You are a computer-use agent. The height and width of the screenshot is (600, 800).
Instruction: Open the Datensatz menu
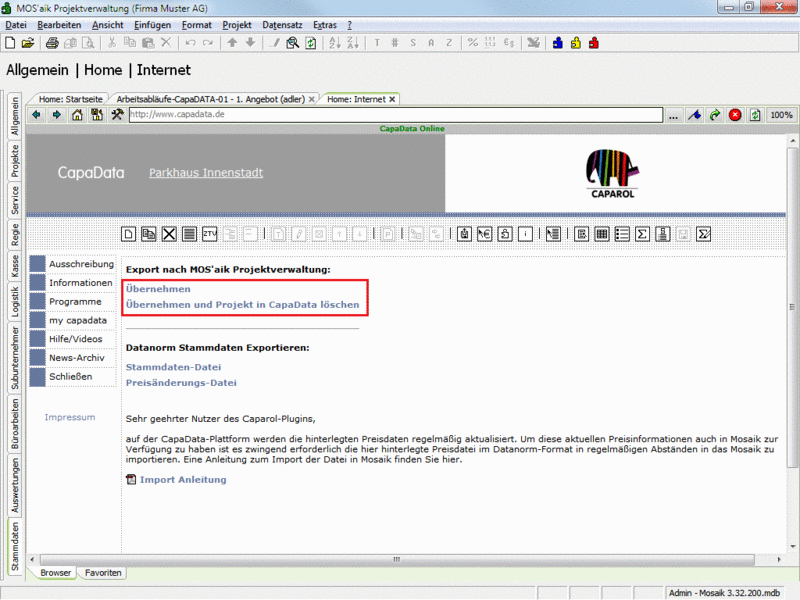(x=282, y=25)
